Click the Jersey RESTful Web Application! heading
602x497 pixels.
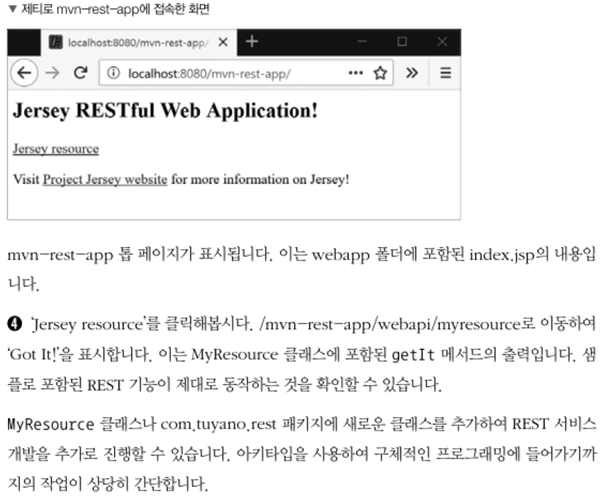click(165, 111)
